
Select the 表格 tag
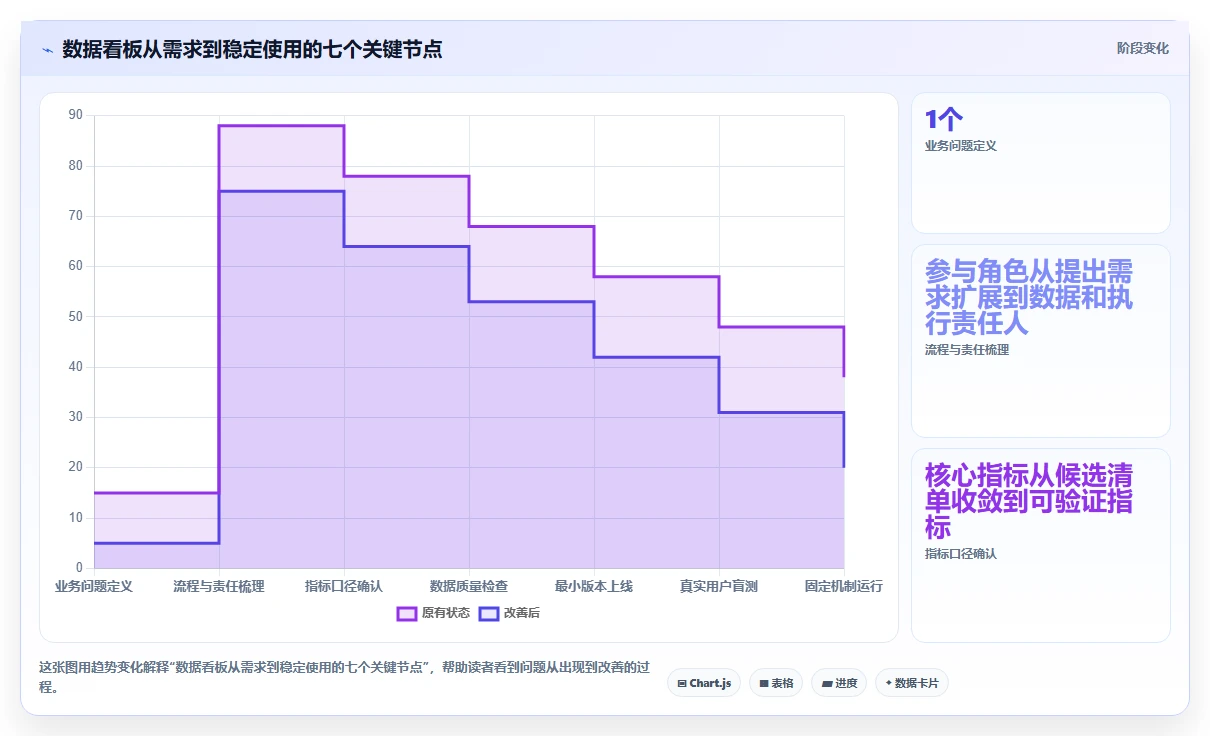tap(776, 683)
